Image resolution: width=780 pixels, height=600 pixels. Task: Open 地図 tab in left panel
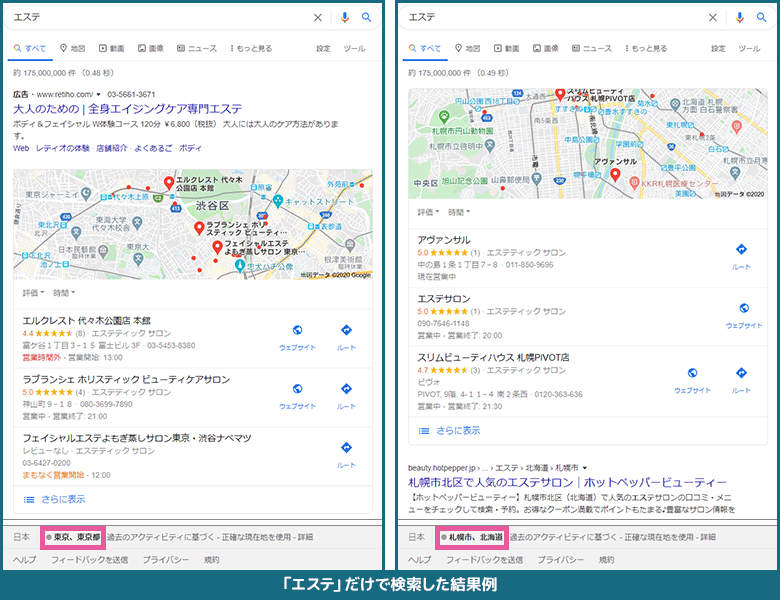coord(73,48)
